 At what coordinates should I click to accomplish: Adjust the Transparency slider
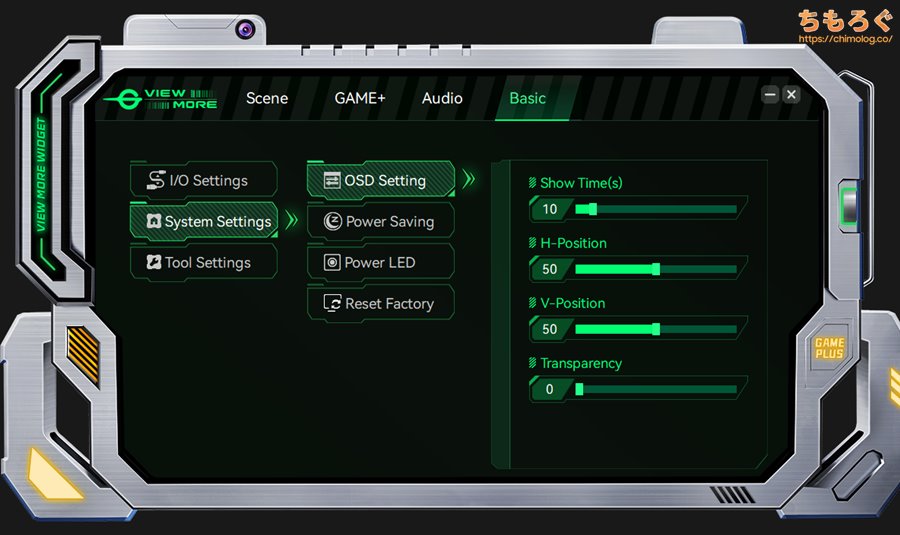click(655, 390)
